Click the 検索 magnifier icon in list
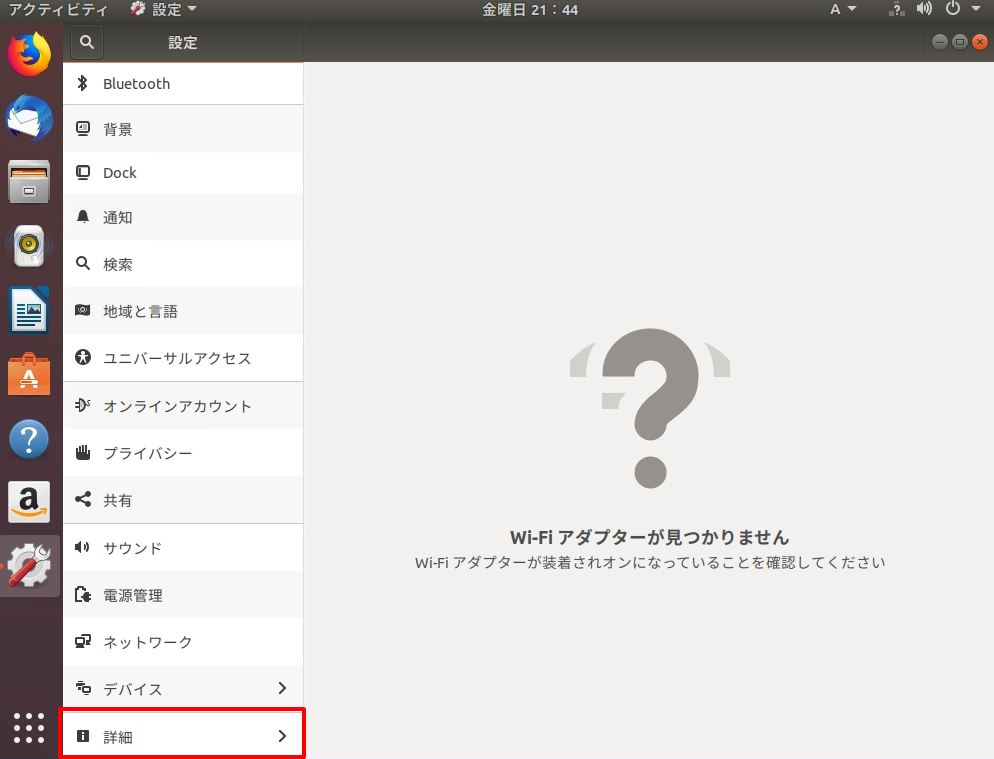This screenshot has width=994, height=759. [x=83, y=263]
